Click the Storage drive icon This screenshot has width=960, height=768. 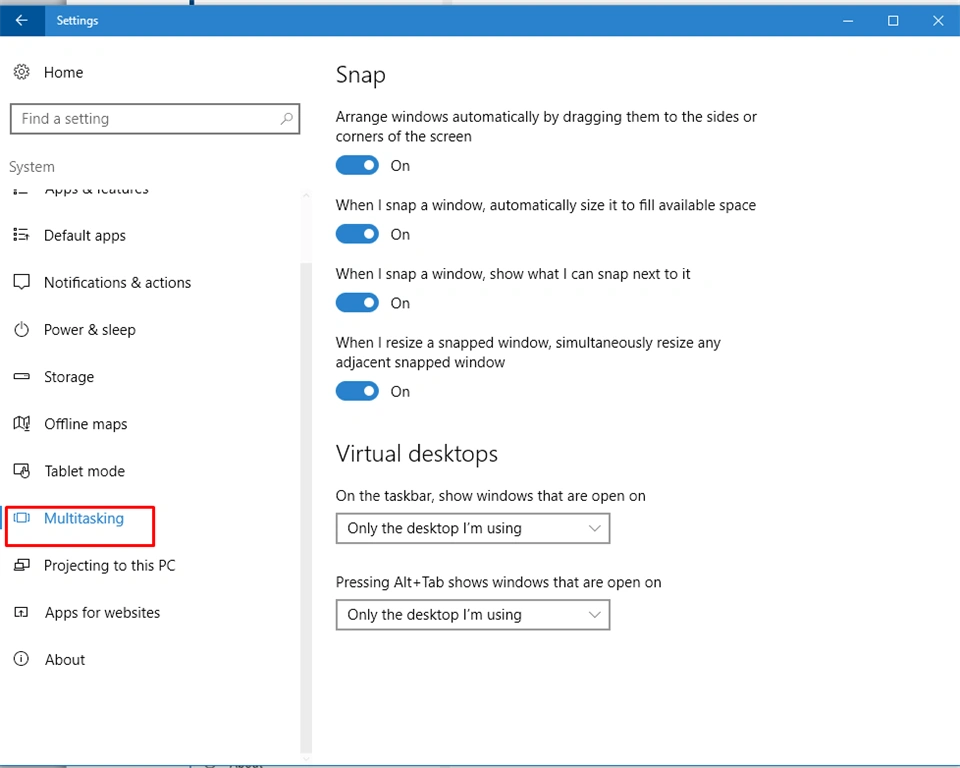click(21, 377)
